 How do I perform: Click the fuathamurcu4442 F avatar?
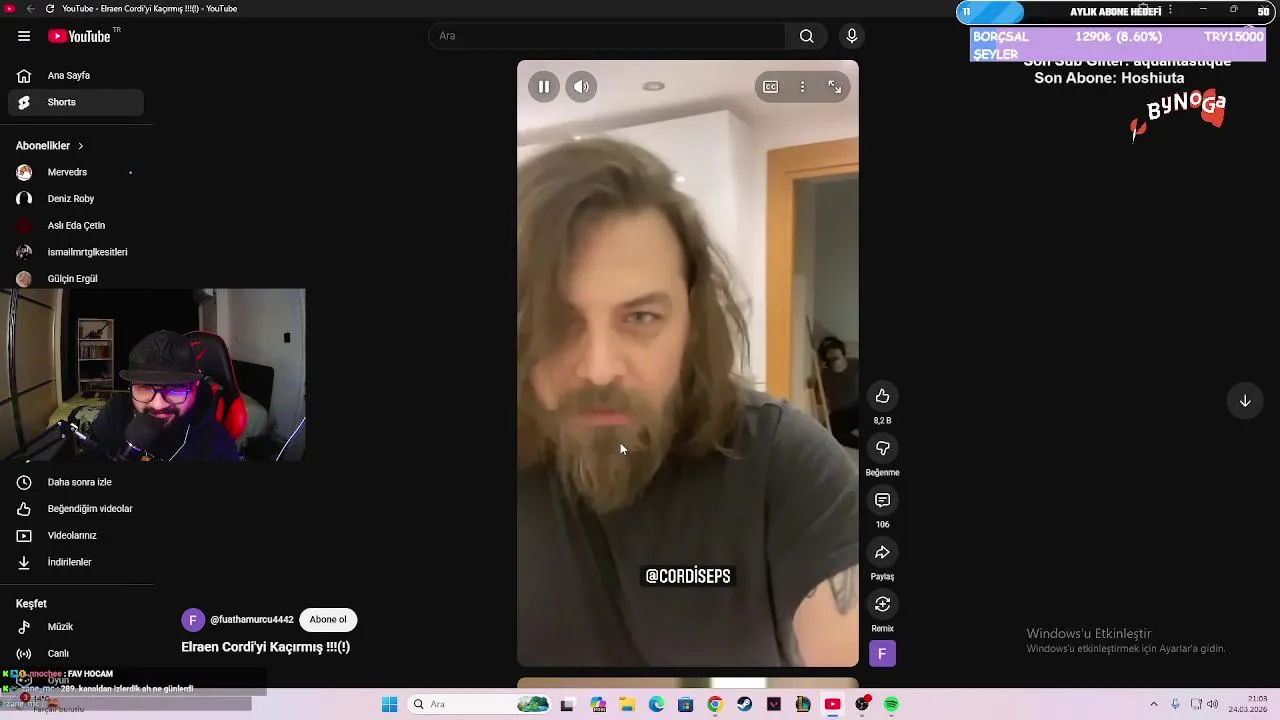pos(193,620)
